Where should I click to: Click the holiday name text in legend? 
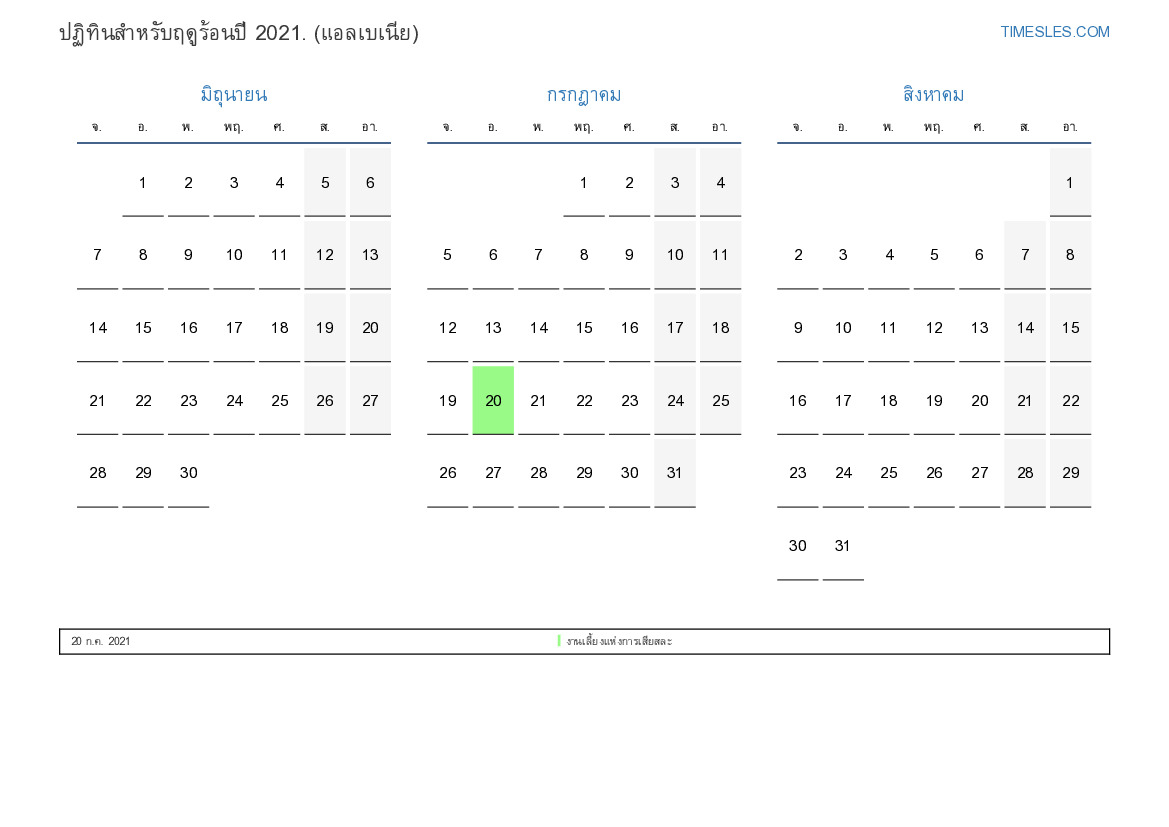pyautogui.click(x=619, y=641)
